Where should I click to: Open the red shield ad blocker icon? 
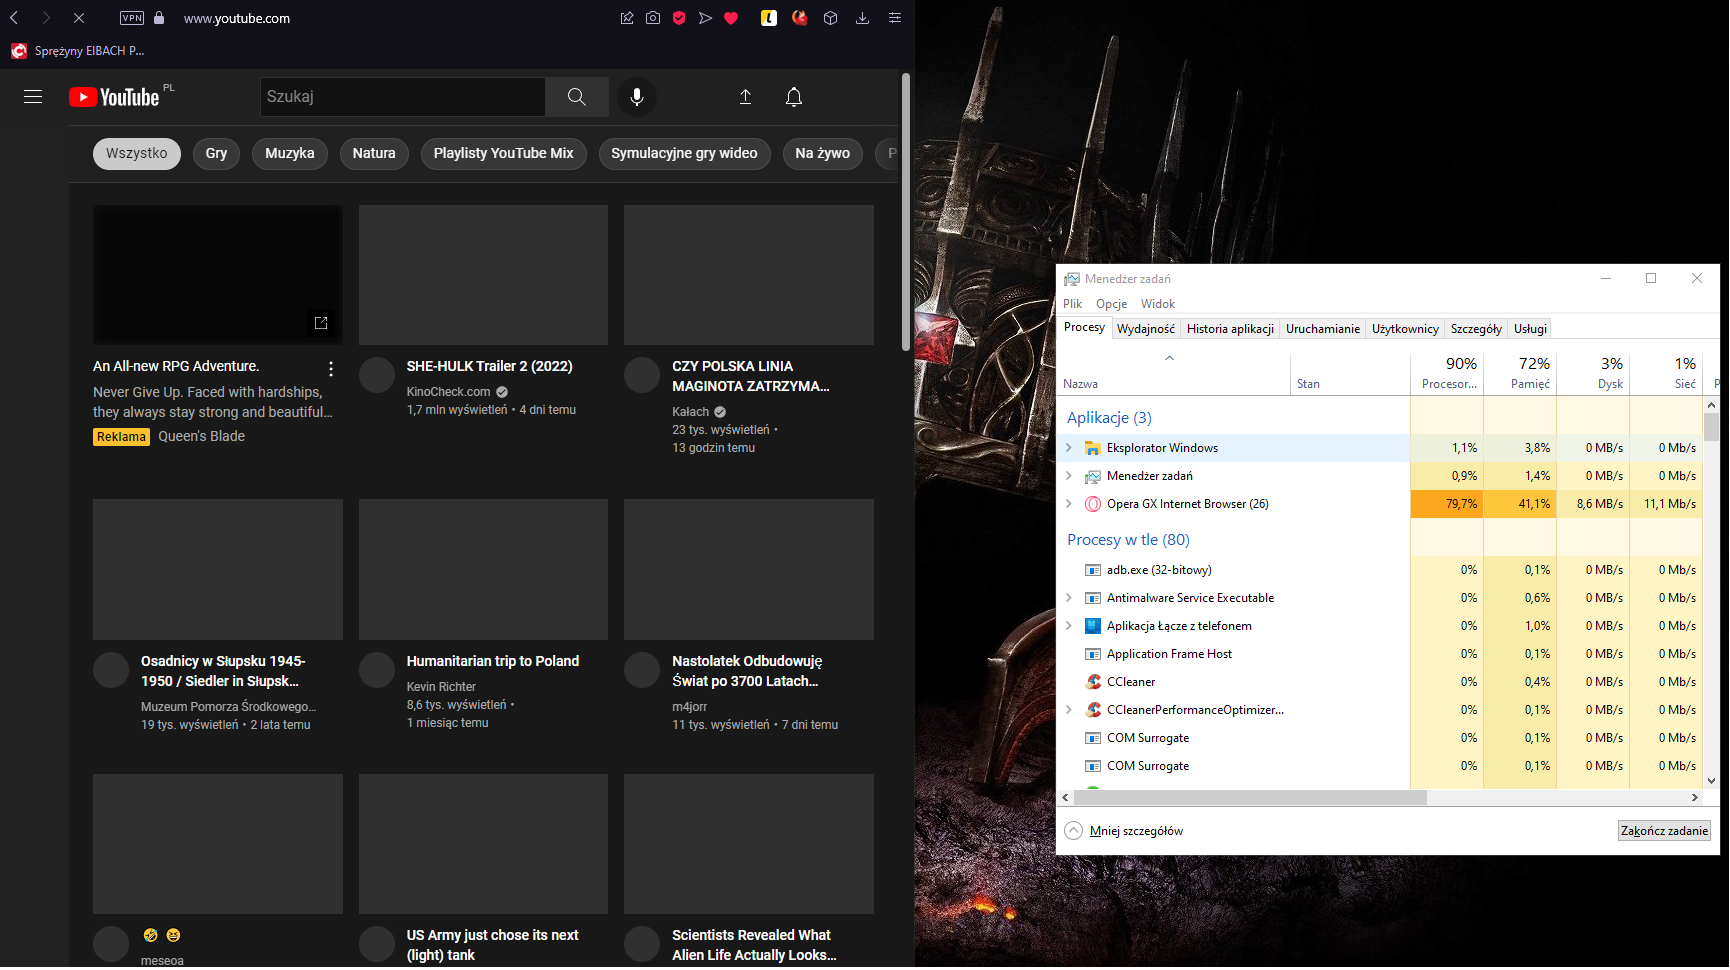[x=679, y=18]
